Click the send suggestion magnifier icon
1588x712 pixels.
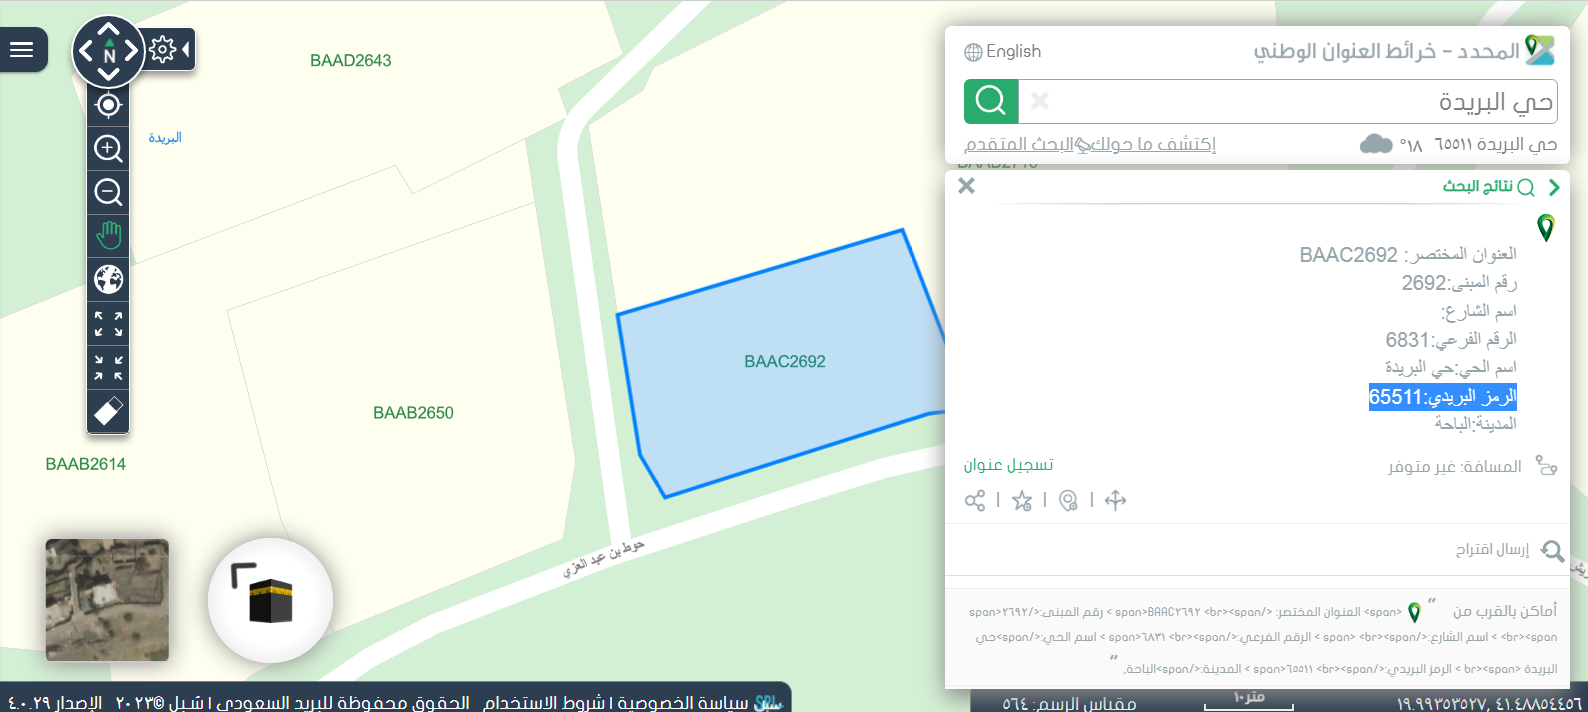1552,550
